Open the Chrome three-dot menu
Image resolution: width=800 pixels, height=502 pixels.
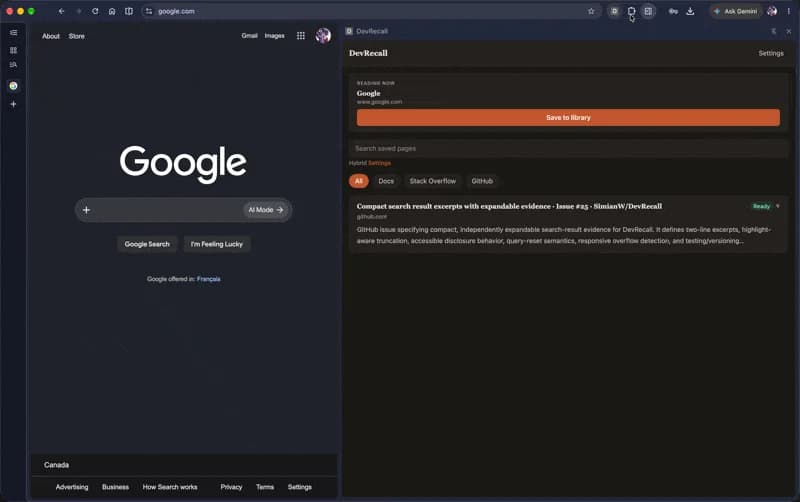pyautogui.click(x=788, y=11)
